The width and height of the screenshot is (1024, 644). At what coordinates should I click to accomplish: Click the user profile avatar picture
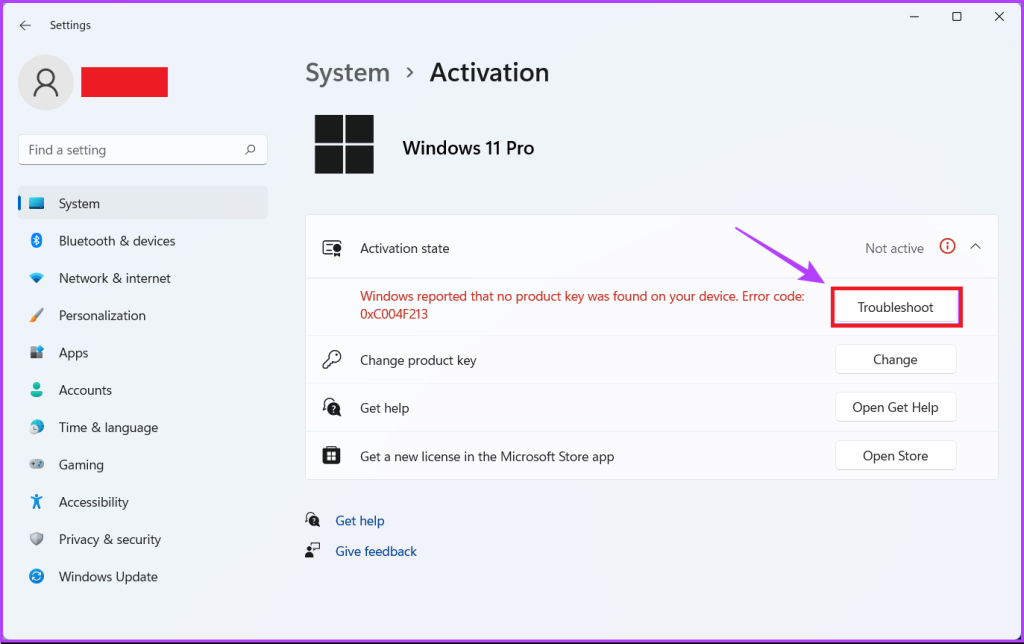pyautogui.click(x=45, y=83)
